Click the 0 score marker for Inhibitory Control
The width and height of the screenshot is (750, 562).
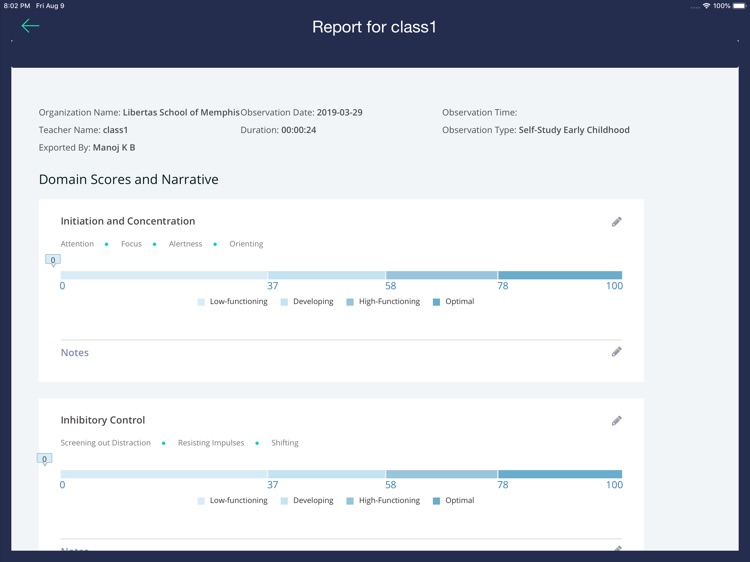click(44, 459)
